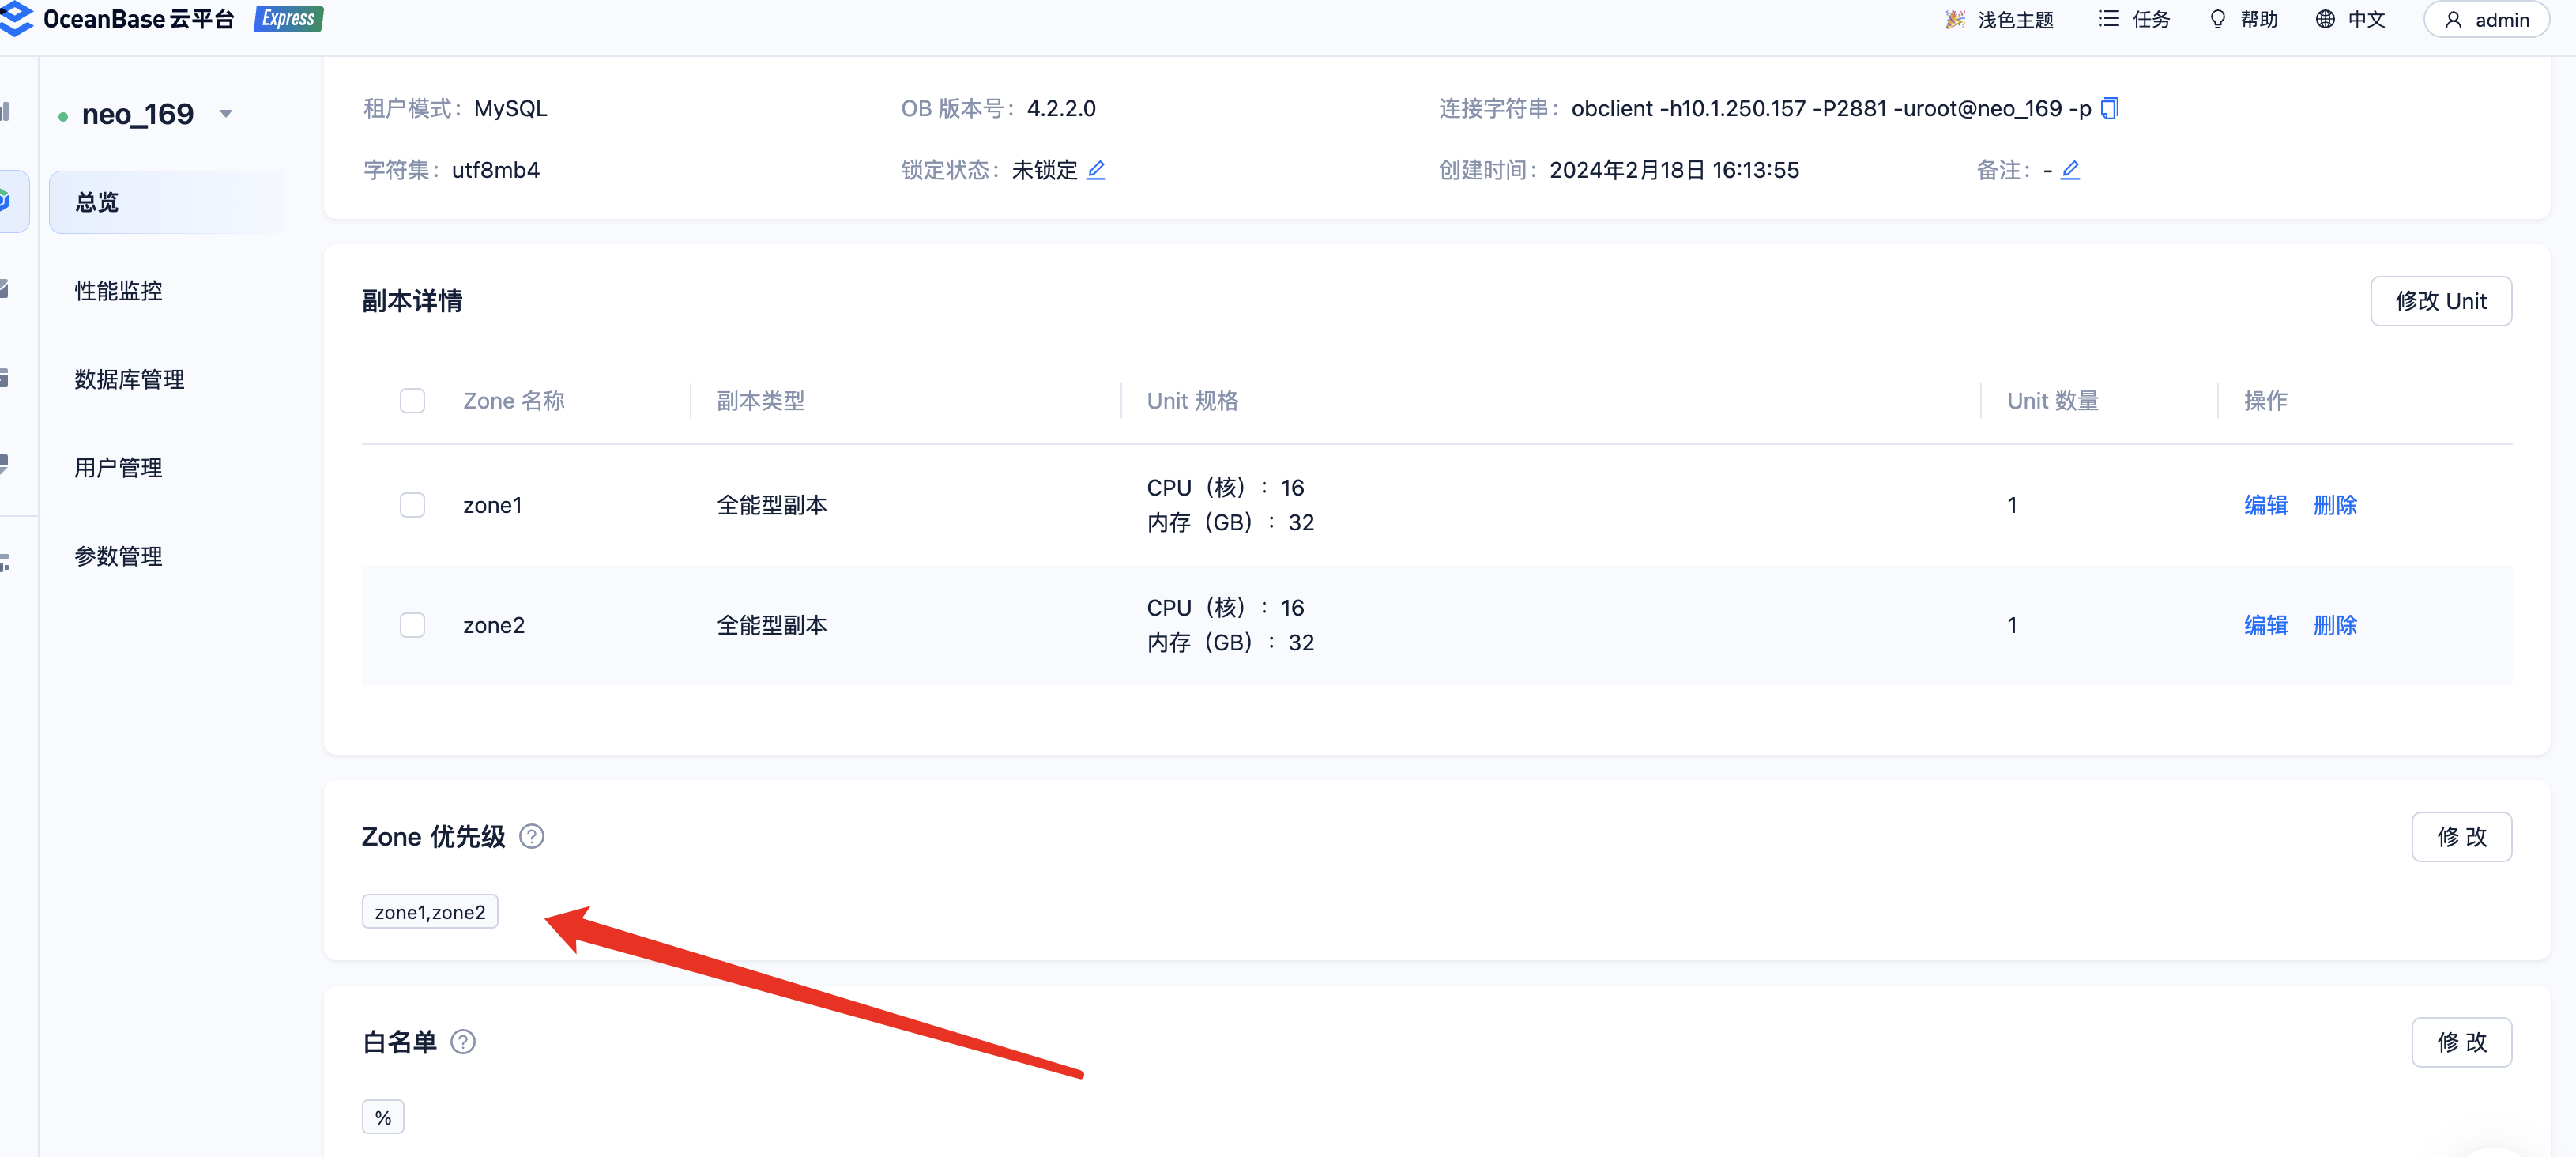Click the OceanBase logo icon
The image size is (2576, 1157).
16,18
